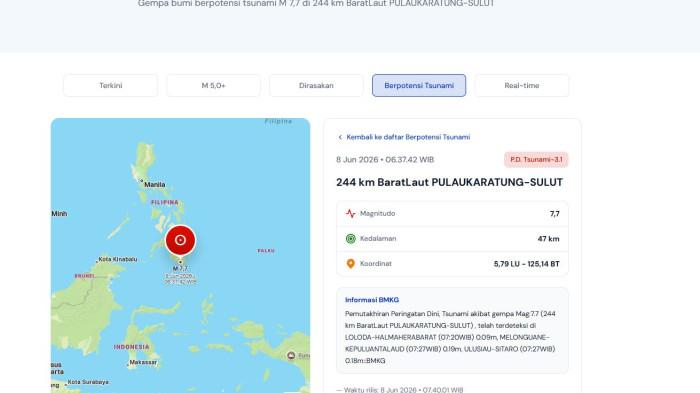Click the Magnitudo pulse icon
This screenshot has width=700, height=393.
(x=350, y=213)
